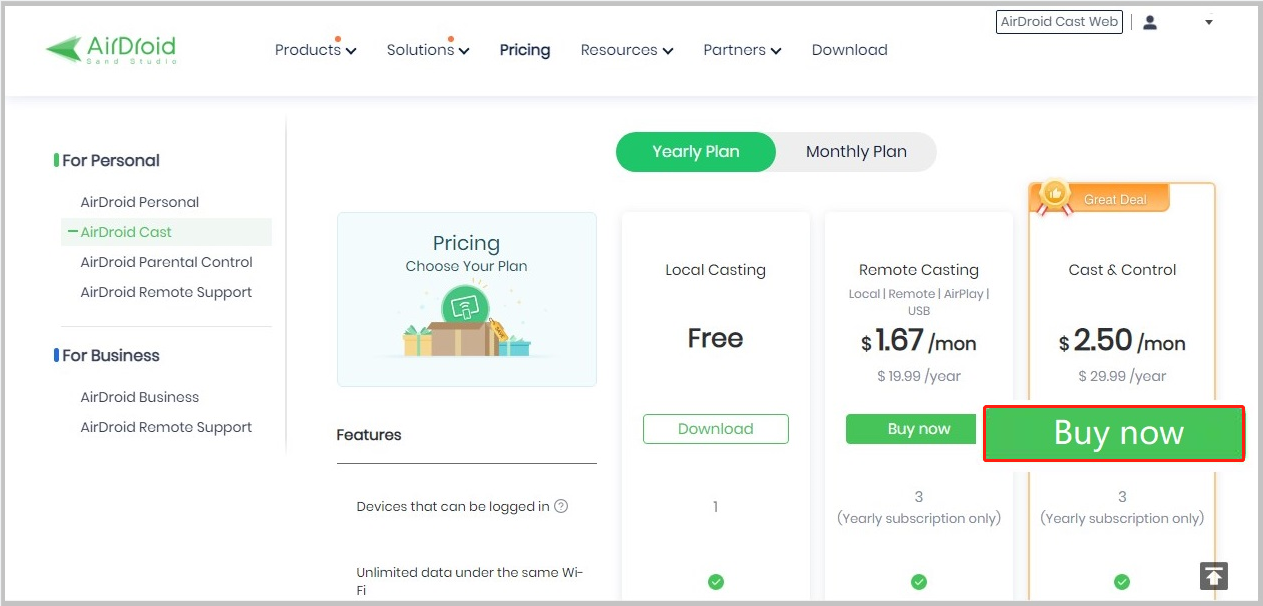Expand the Products menu
The image size is (1263, 606).
pos(315,50)
